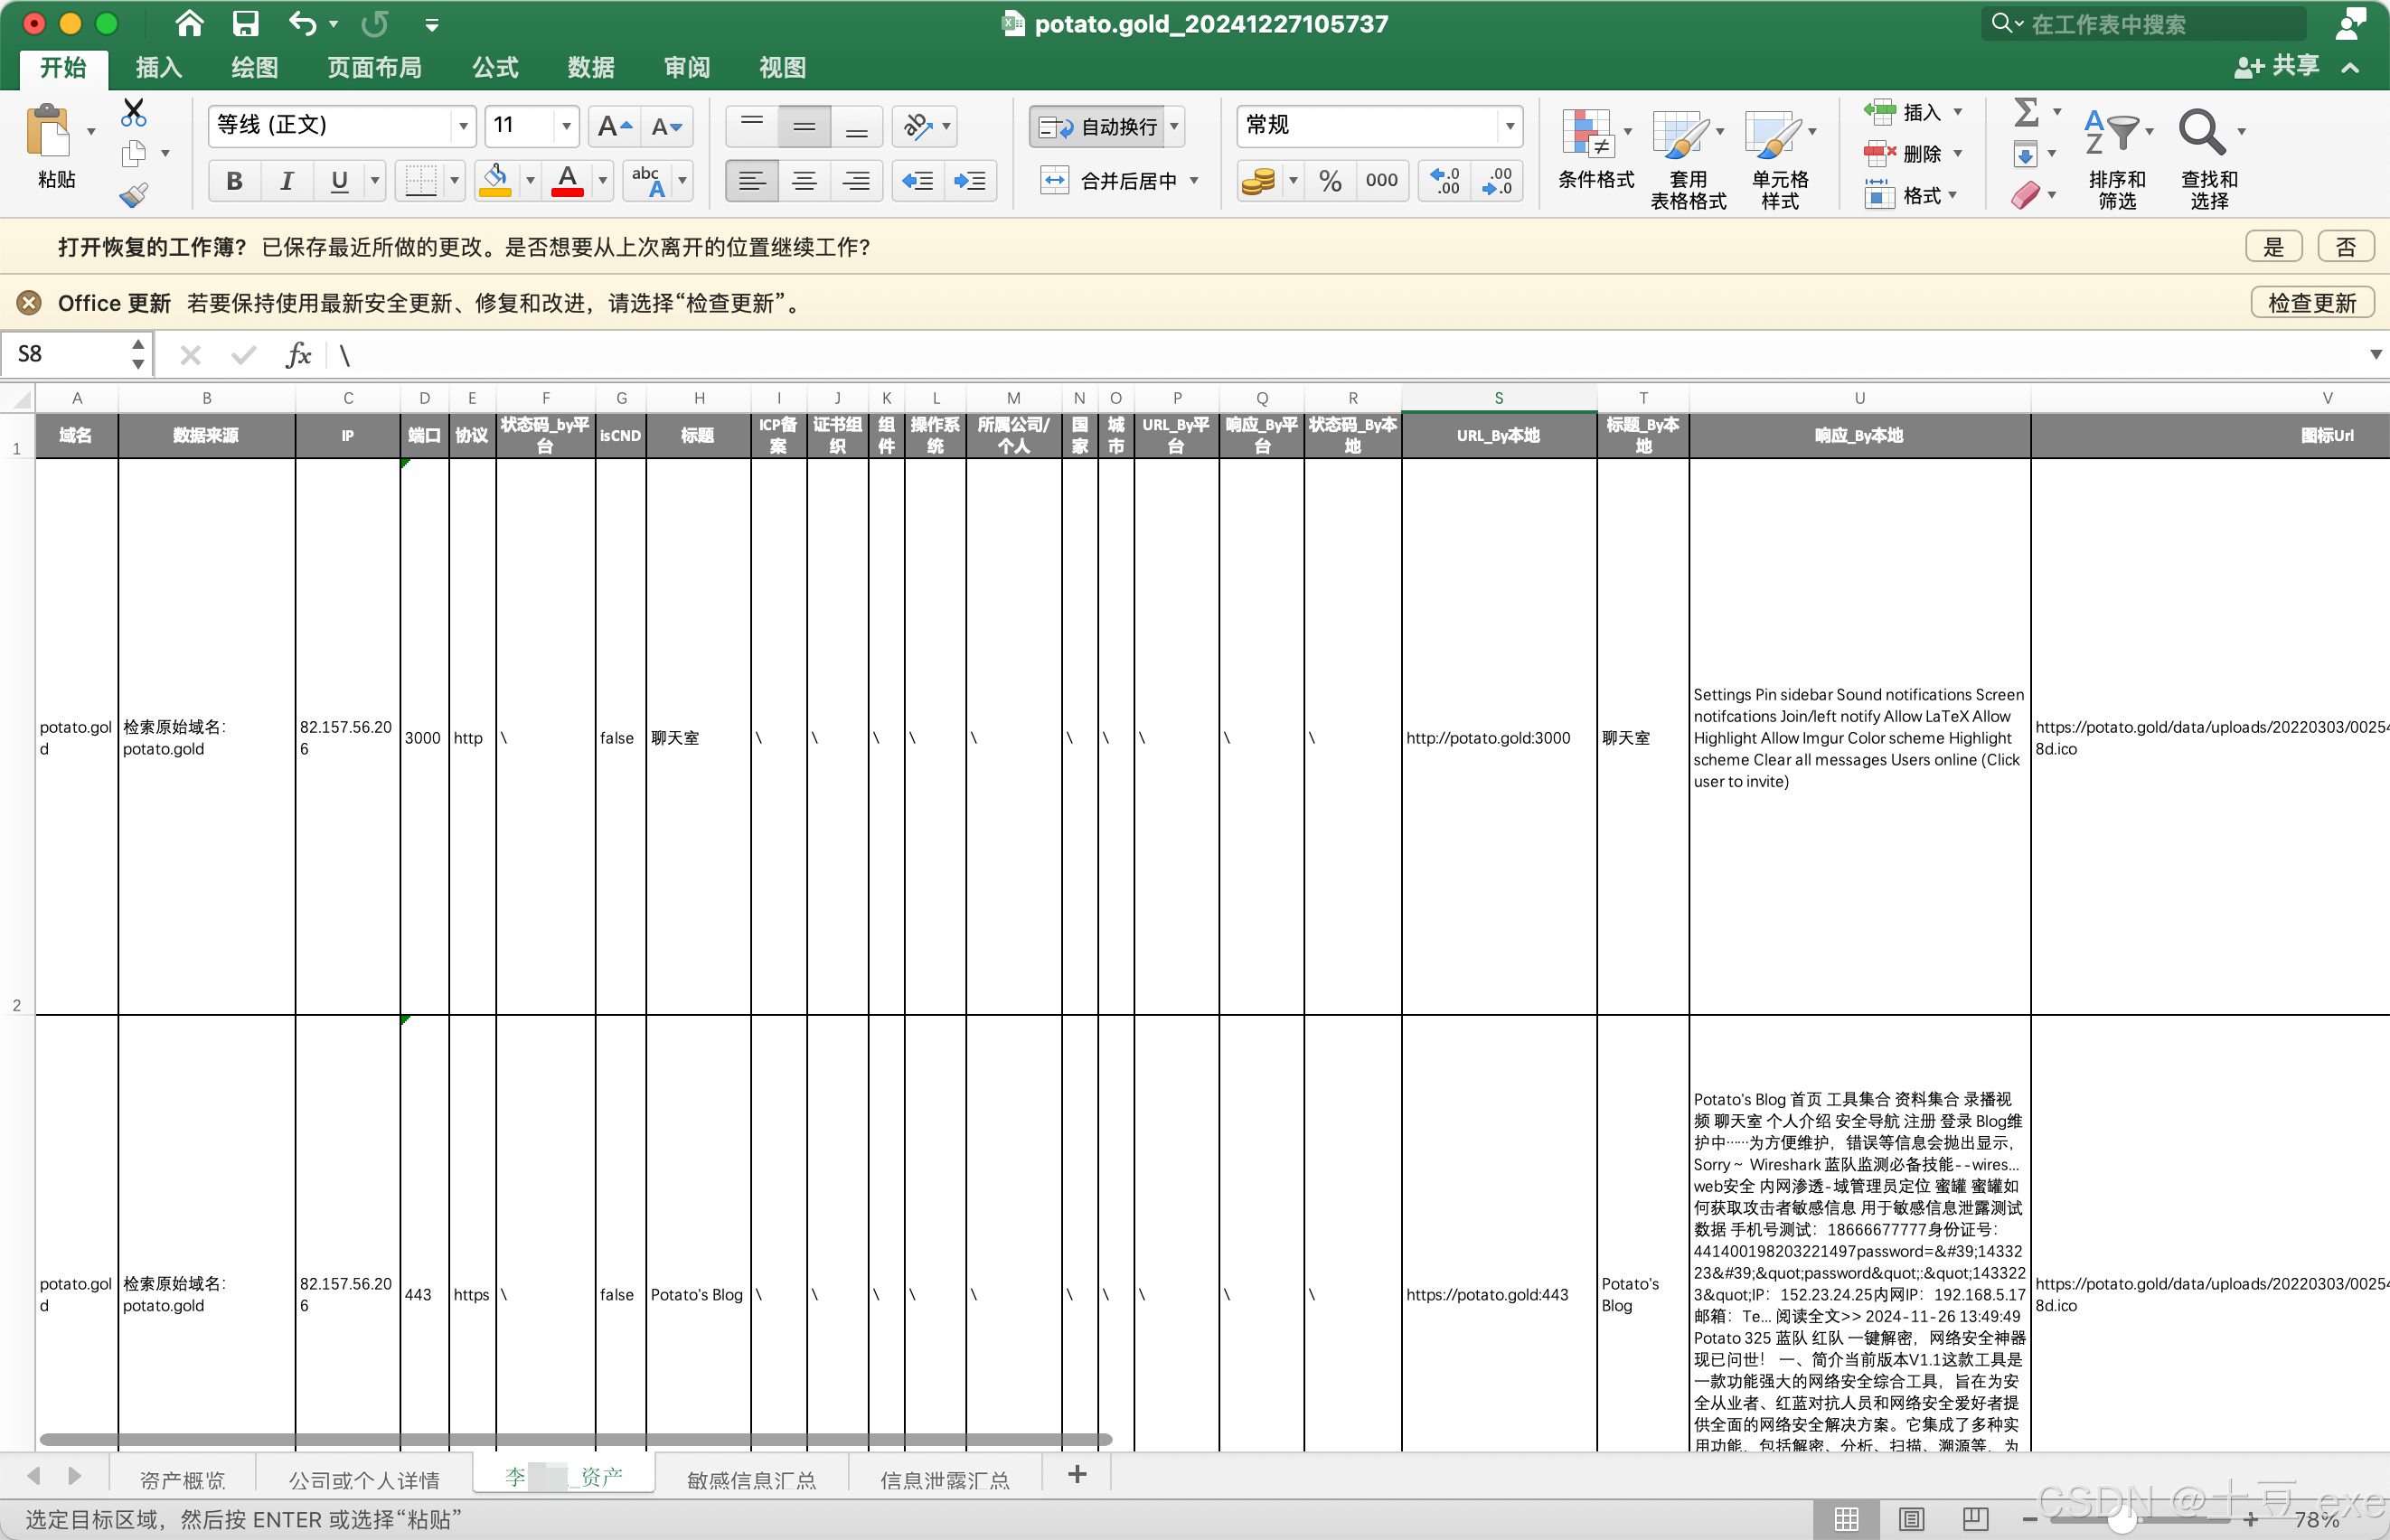
Task: Switch to the 敏感信息汇总 sheet tab
Action: (x=751, y=1479)
